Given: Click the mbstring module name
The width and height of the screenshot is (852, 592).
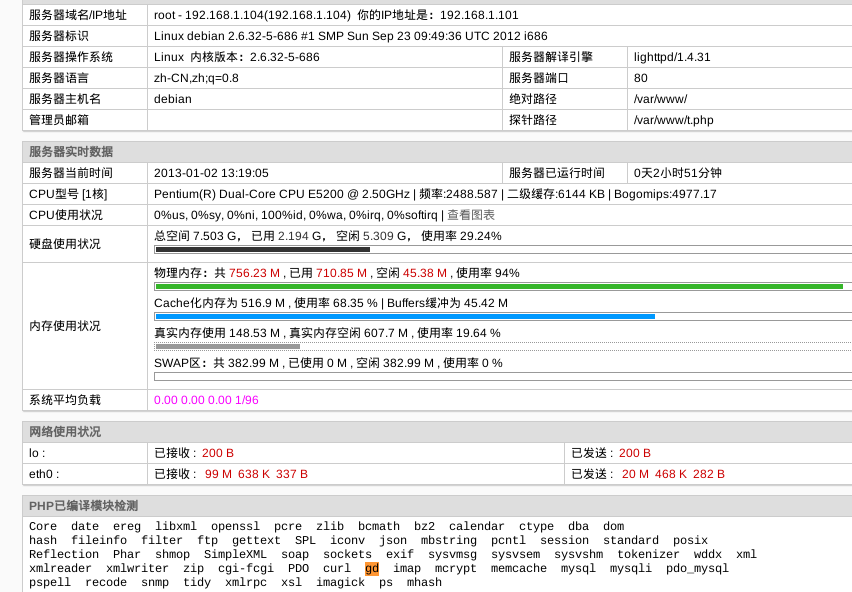Looking at the screenshot, I should pos(449,540).
